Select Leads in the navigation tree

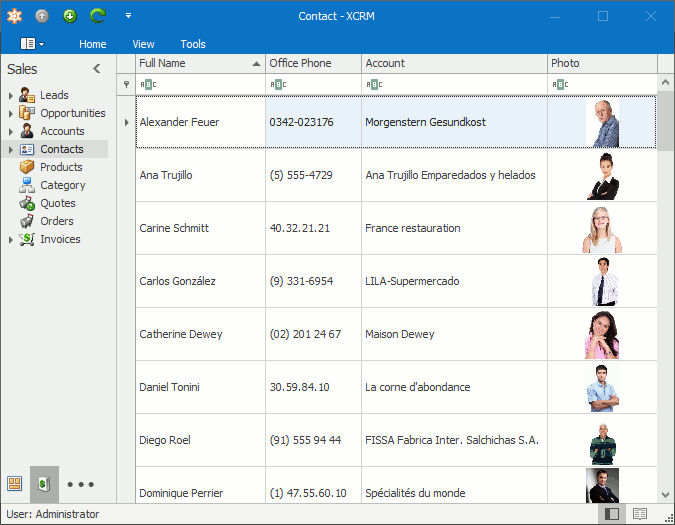tap(54, 95)
